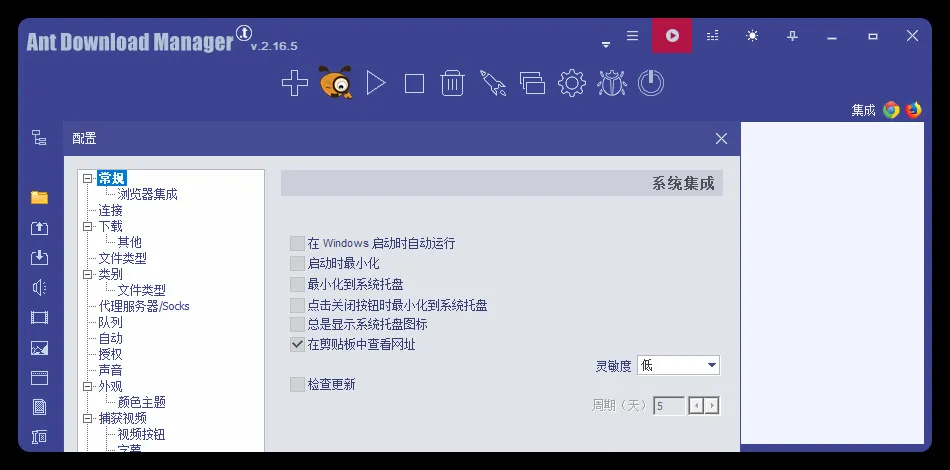Enable 点击关闭按钮时最小化到系统托盘
Image resolution: width=950 pixels, height=470 pixels.
pos(297,305)
